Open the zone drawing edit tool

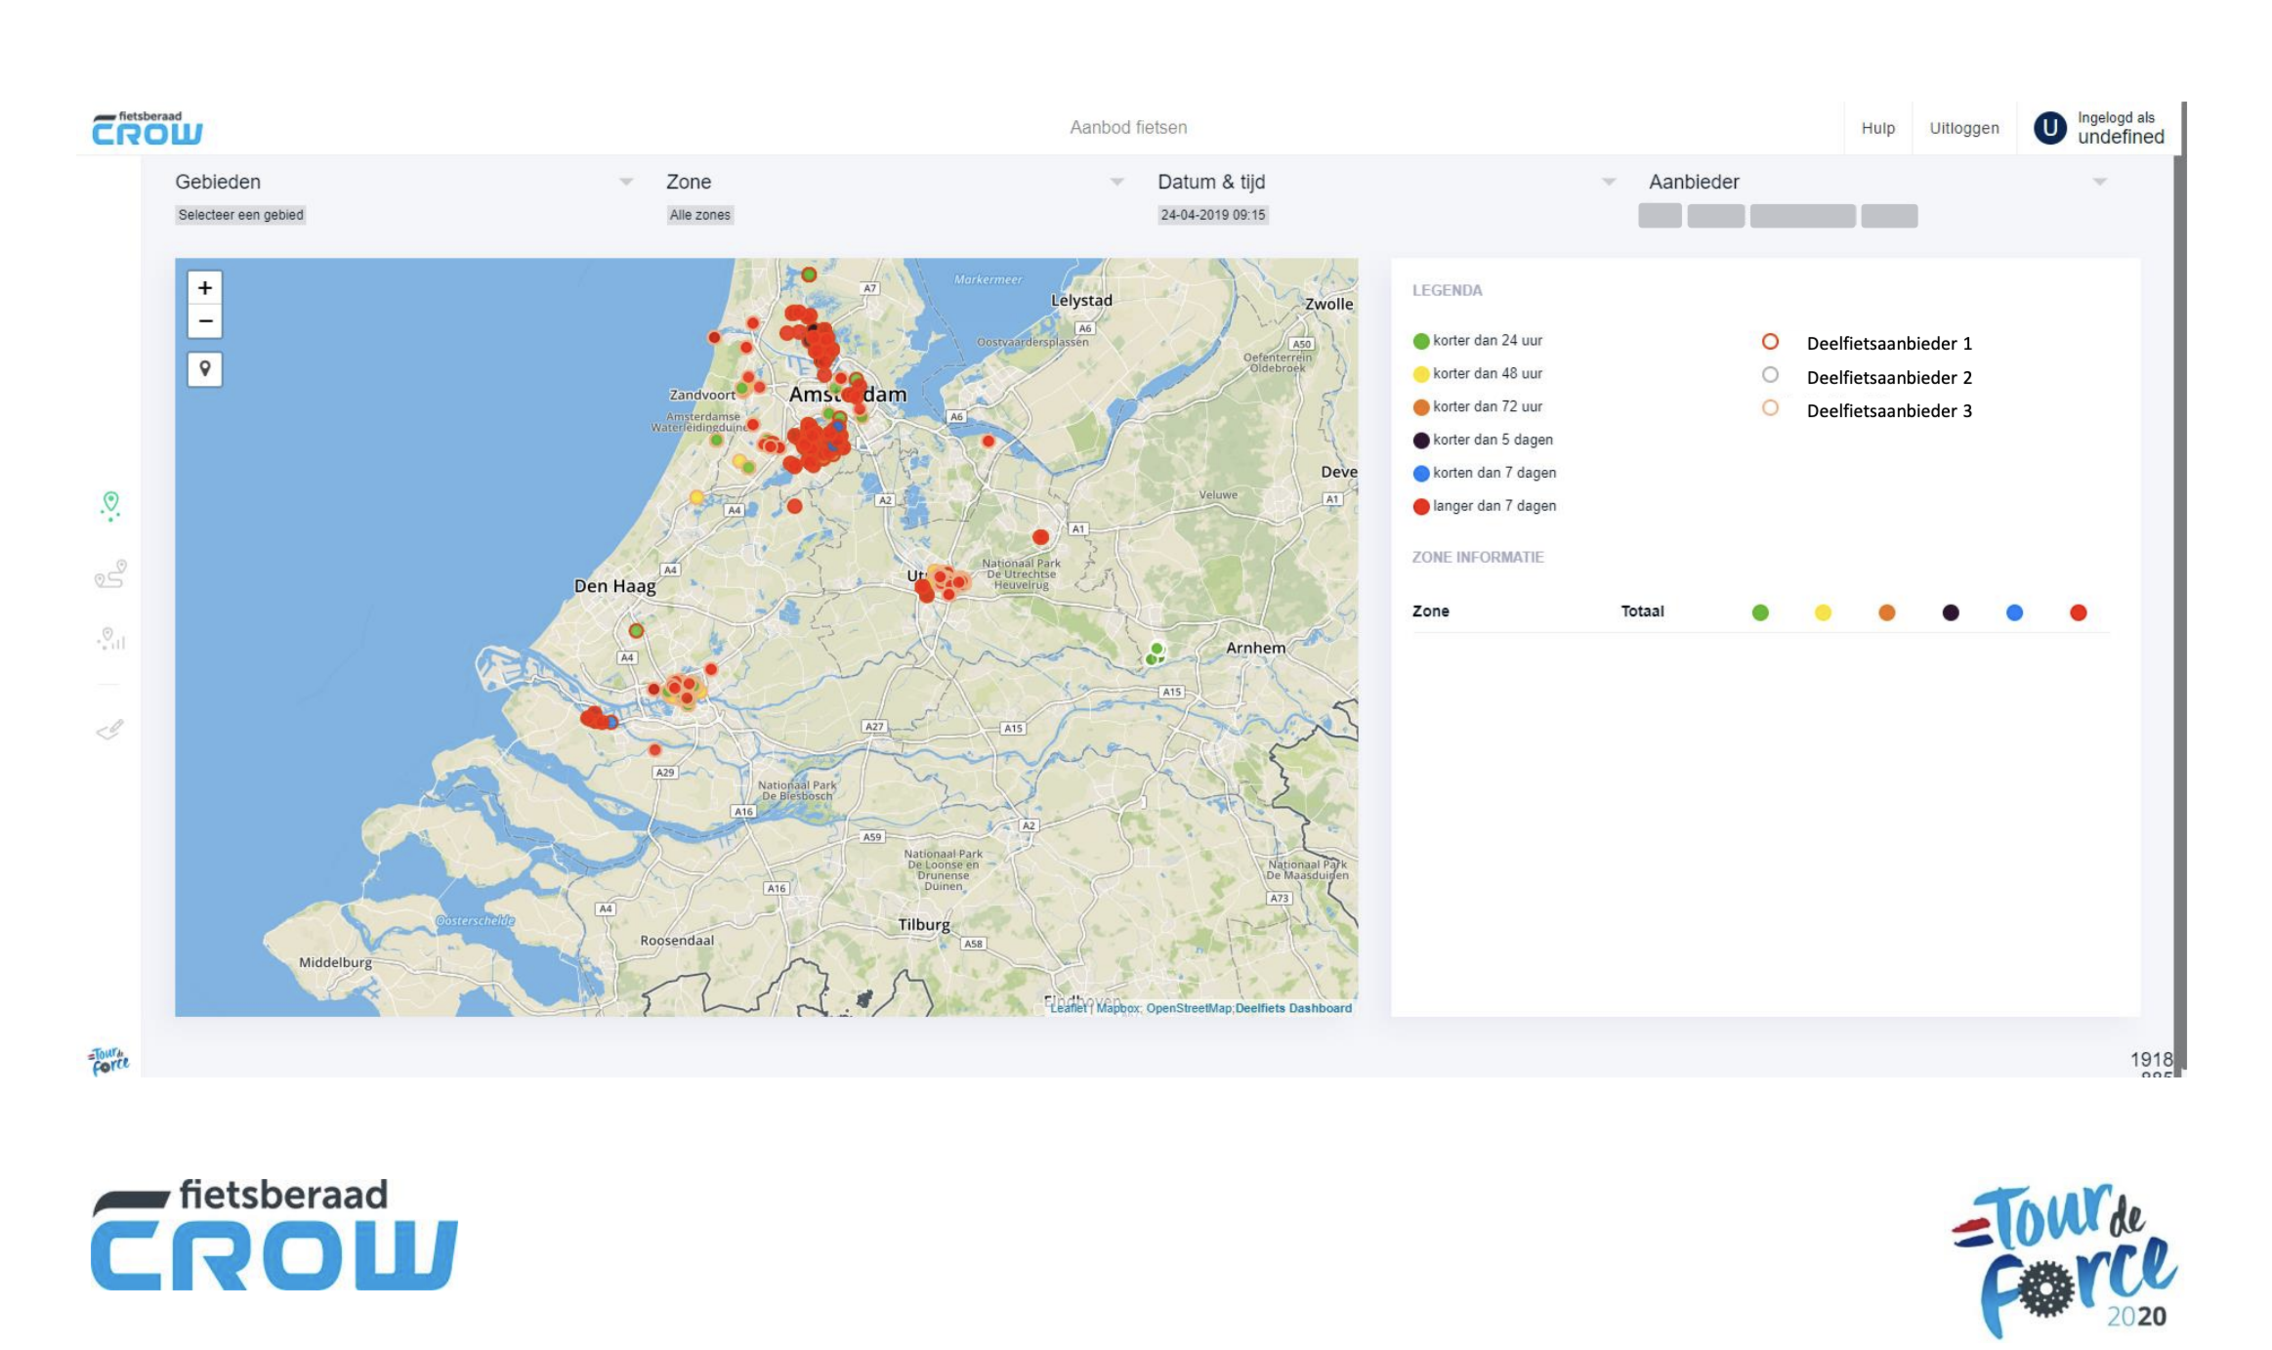click(110, 730)
